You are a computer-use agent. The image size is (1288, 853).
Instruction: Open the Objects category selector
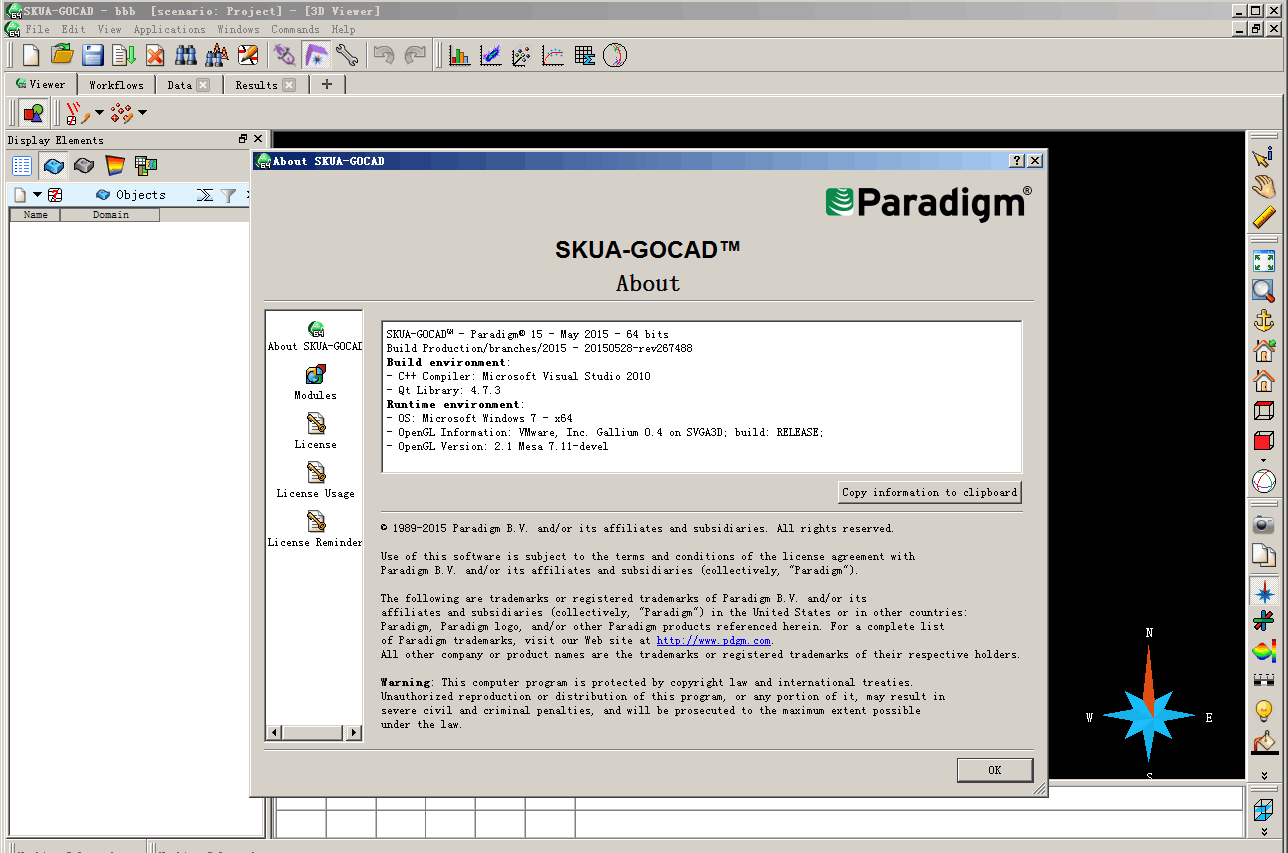point(130,195)
